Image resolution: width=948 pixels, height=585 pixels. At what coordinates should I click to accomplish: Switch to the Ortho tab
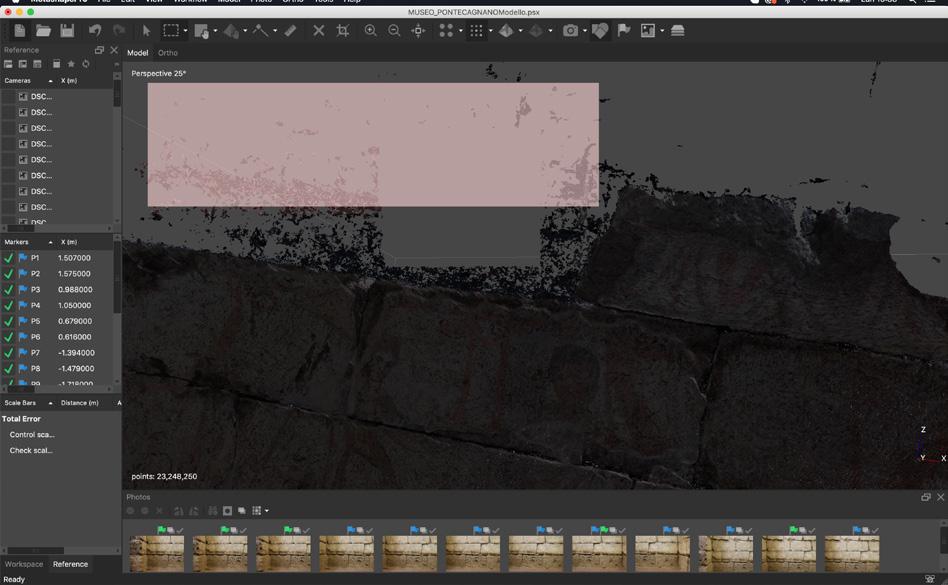click(x=168, y=53)
